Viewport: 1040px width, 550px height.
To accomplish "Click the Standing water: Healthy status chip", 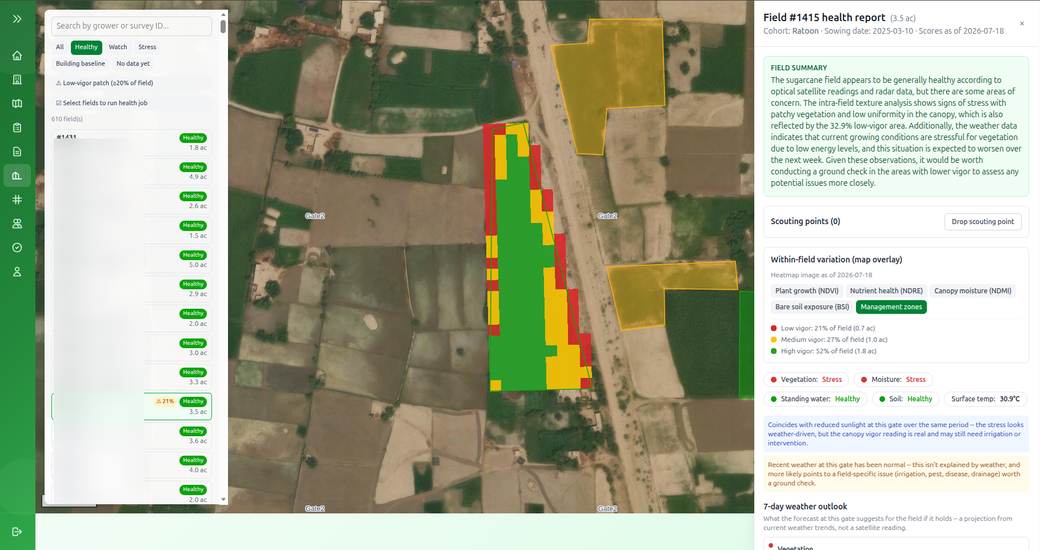I will [x=815, y=399].
